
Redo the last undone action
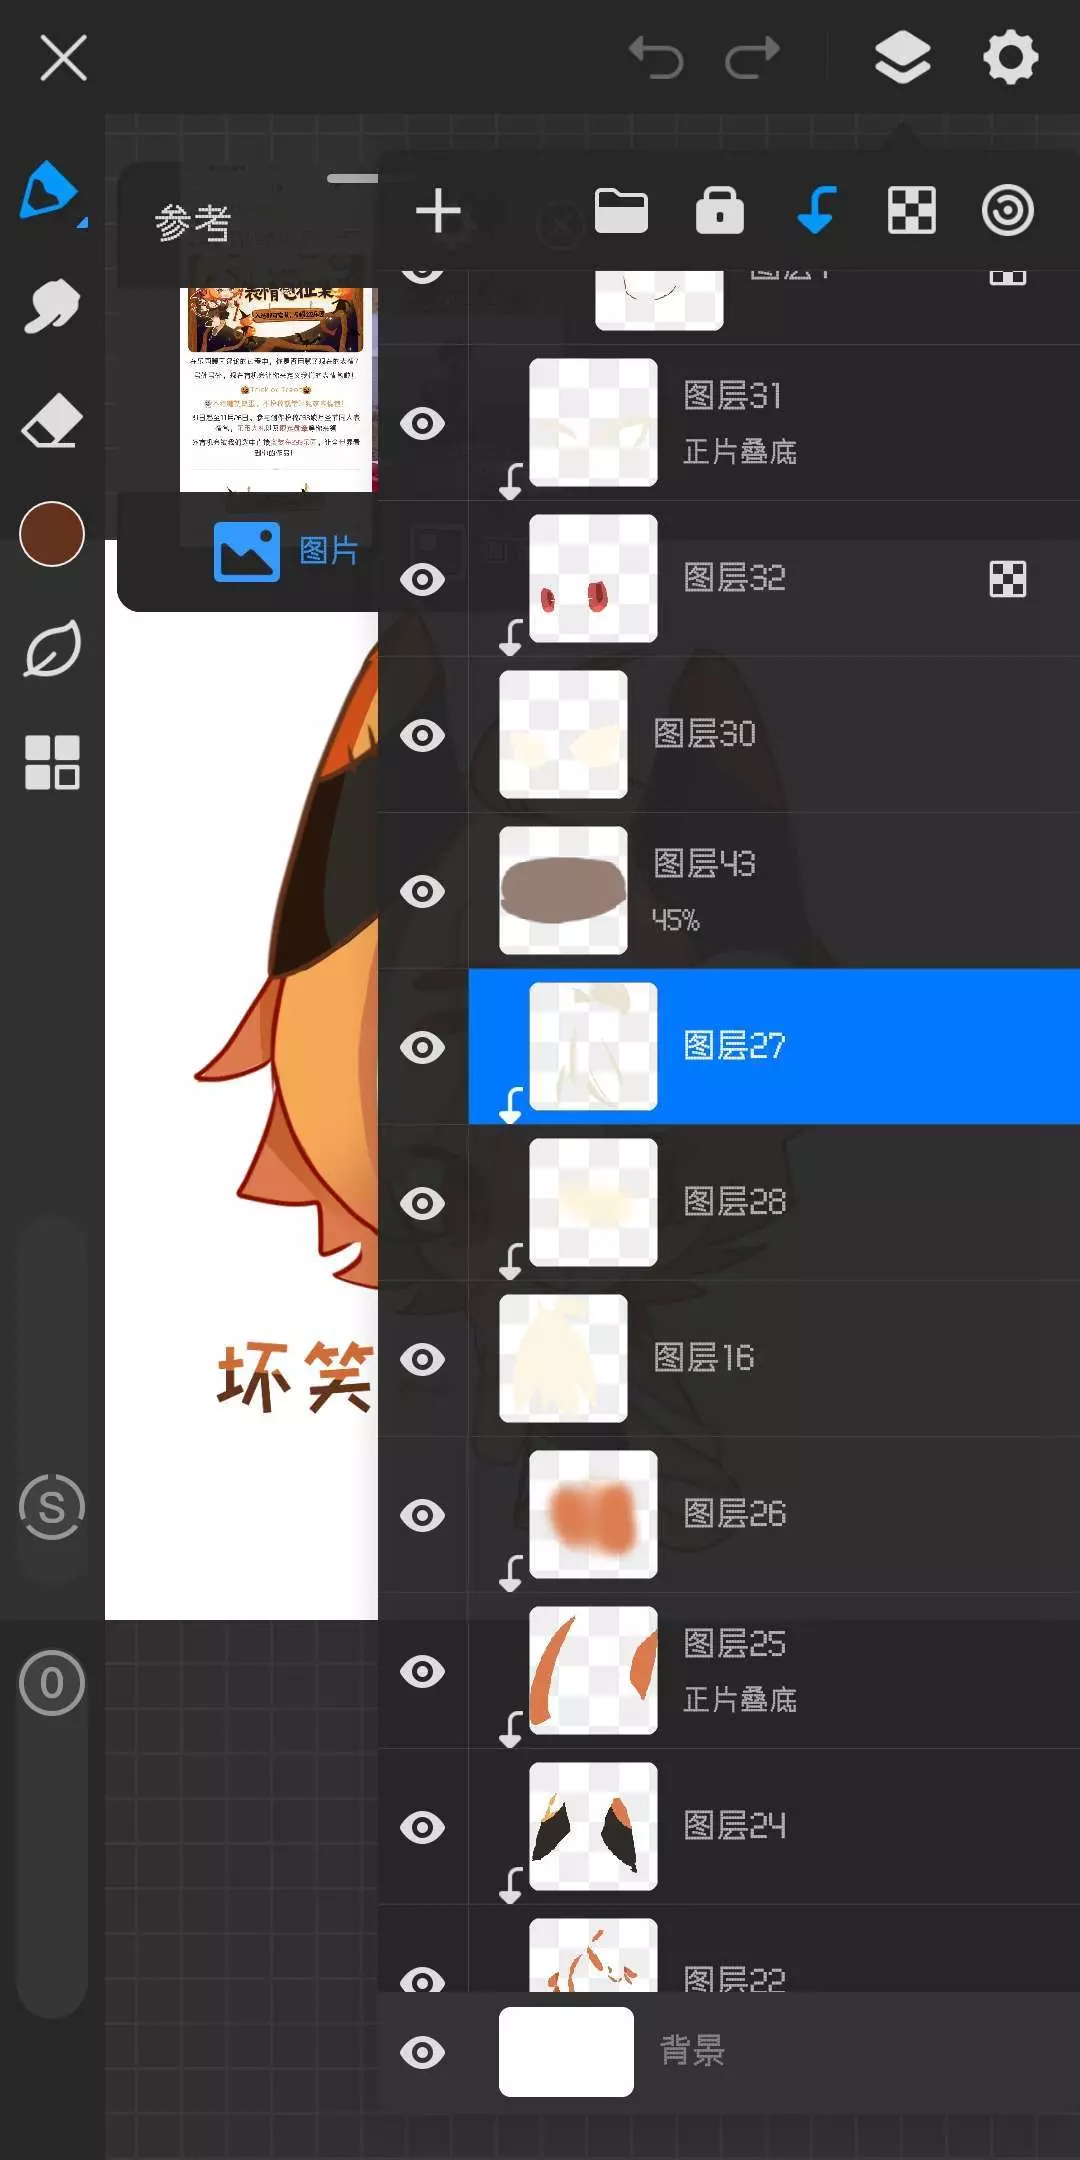752,57
